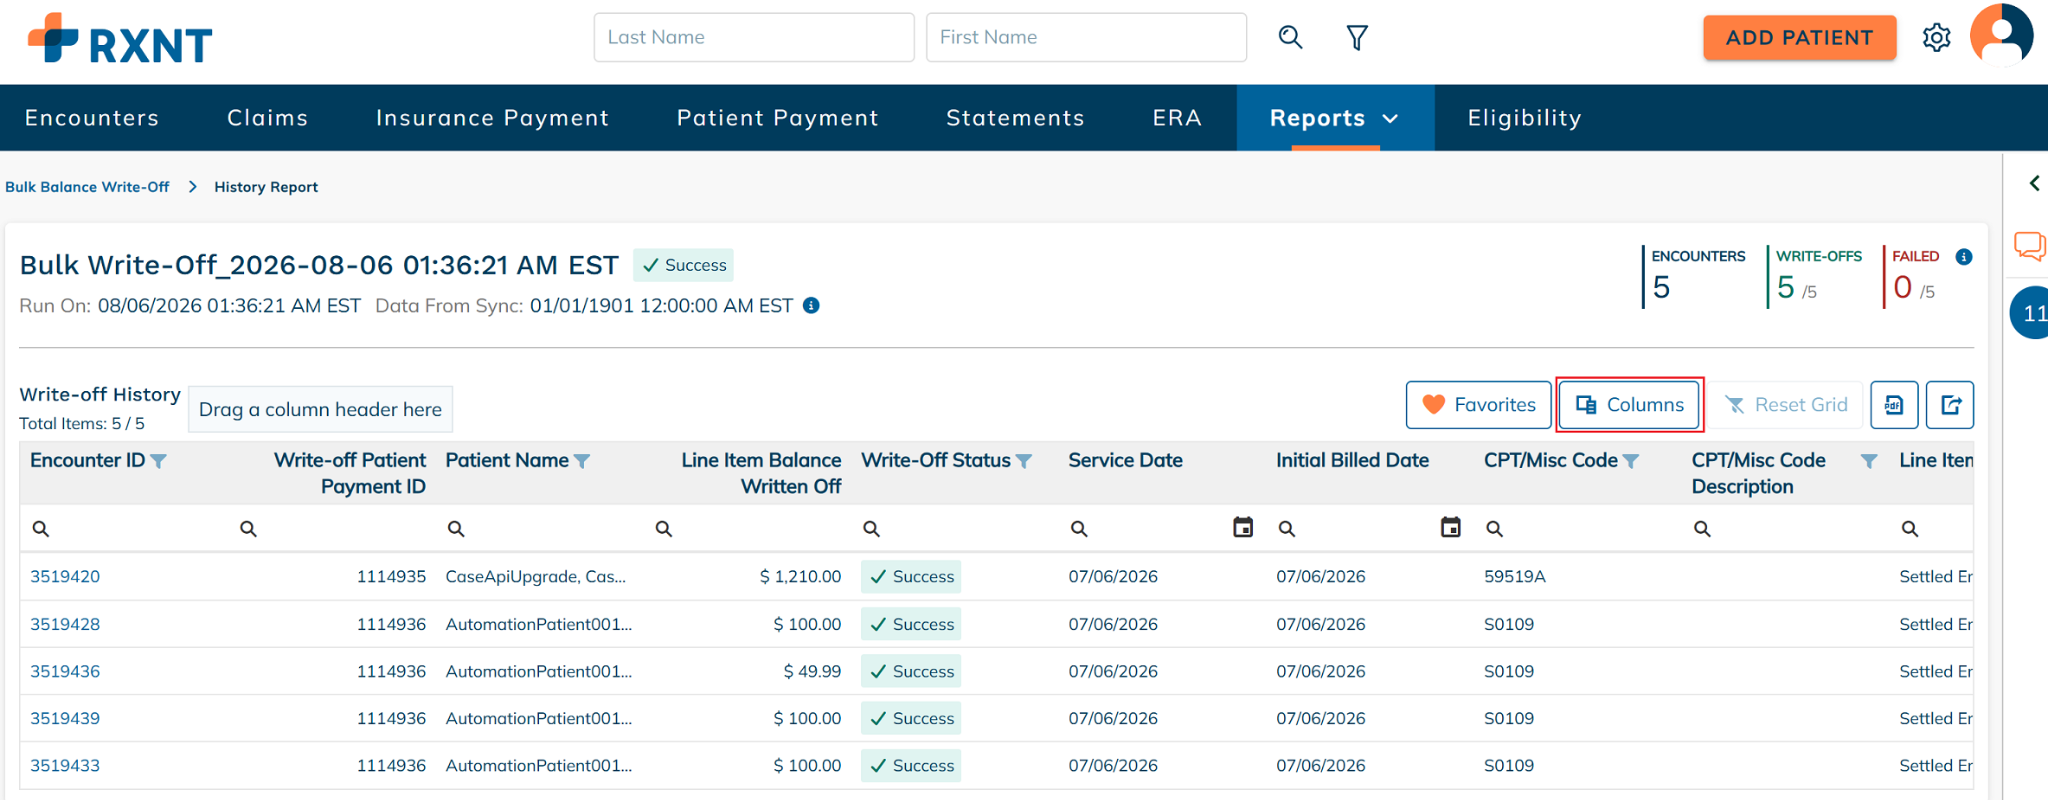This screenshot has width=2048, height=800.
Task: Open the Insurance Payment tab
Action: [x=492, y=118]
